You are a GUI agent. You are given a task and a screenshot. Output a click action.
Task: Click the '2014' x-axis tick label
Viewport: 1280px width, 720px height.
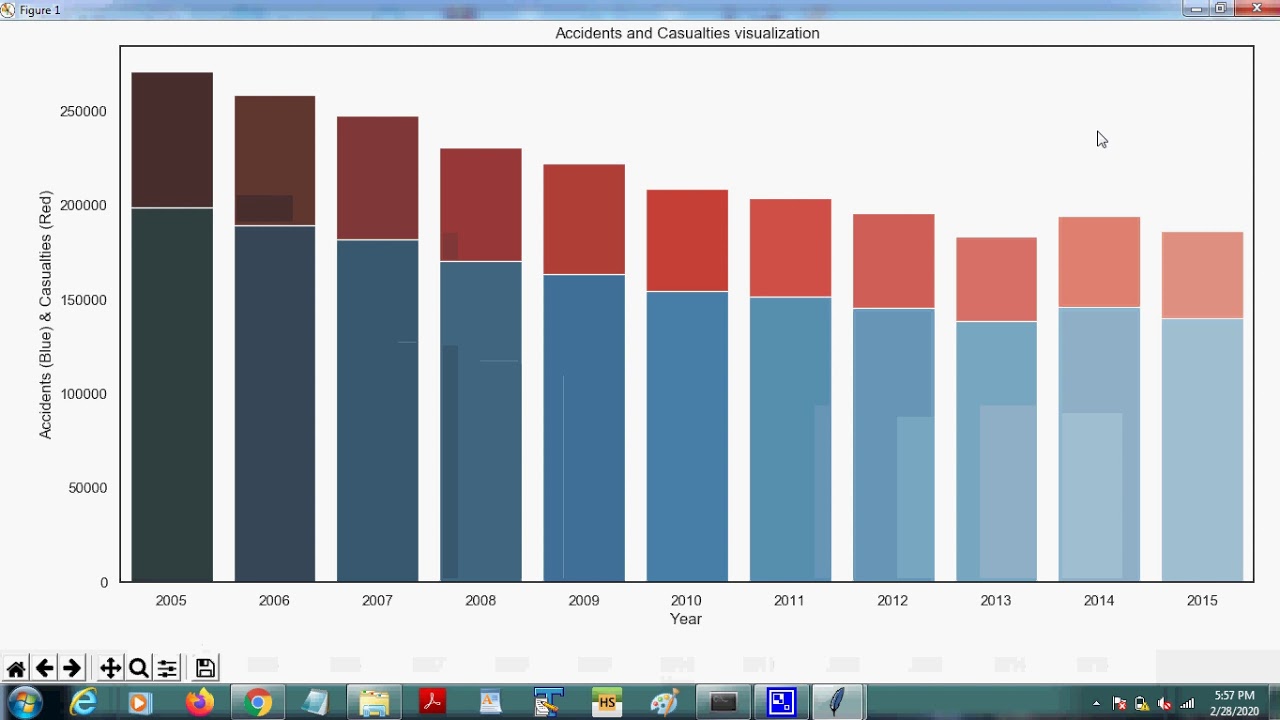(1099, 601)
